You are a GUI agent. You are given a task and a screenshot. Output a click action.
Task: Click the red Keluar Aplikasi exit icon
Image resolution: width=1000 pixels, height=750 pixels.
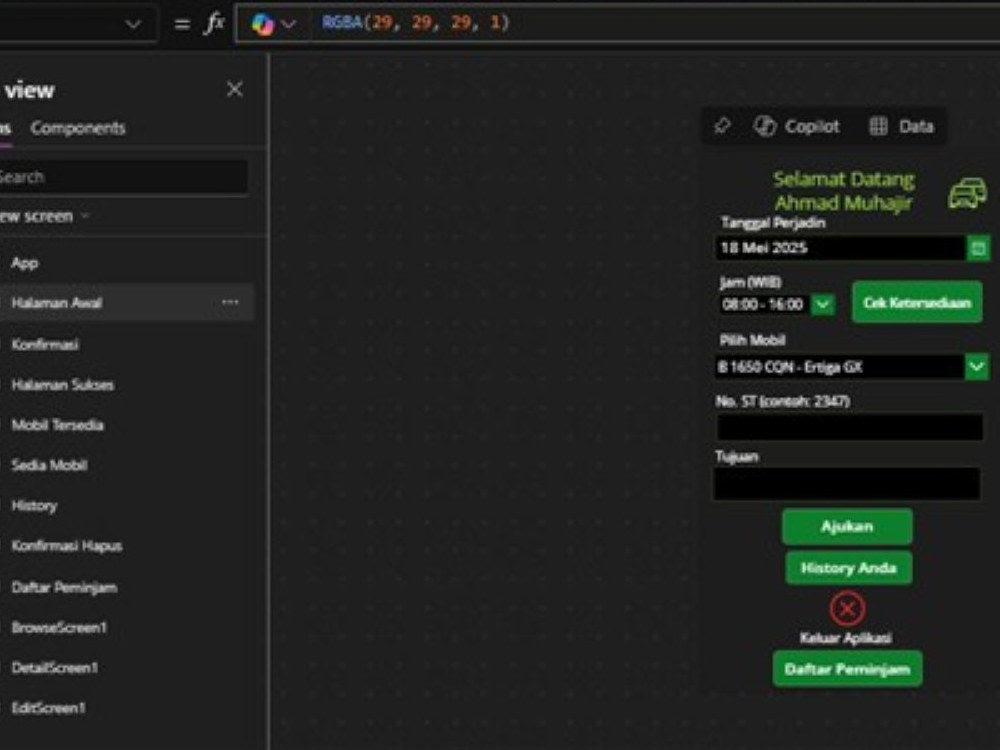[847, 608]
